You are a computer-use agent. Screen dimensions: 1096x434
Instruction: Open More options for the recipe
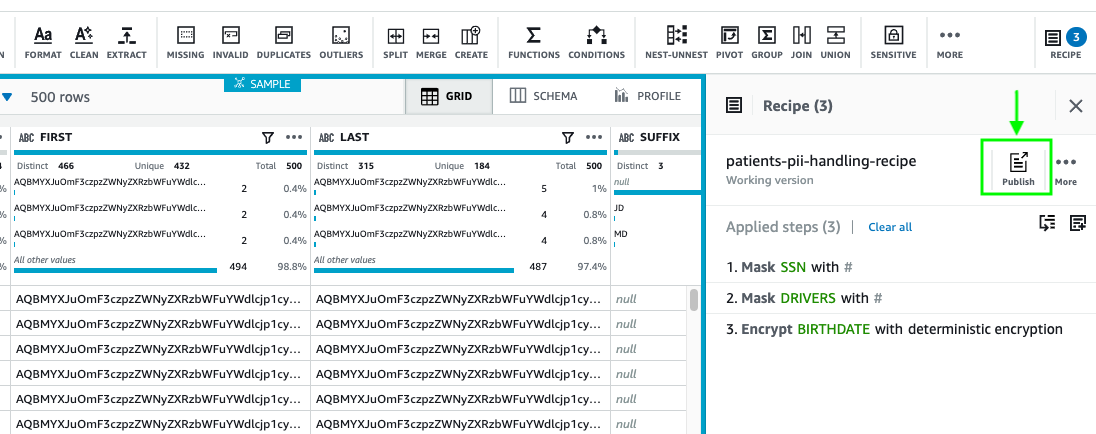click(x=1066, y=169)
